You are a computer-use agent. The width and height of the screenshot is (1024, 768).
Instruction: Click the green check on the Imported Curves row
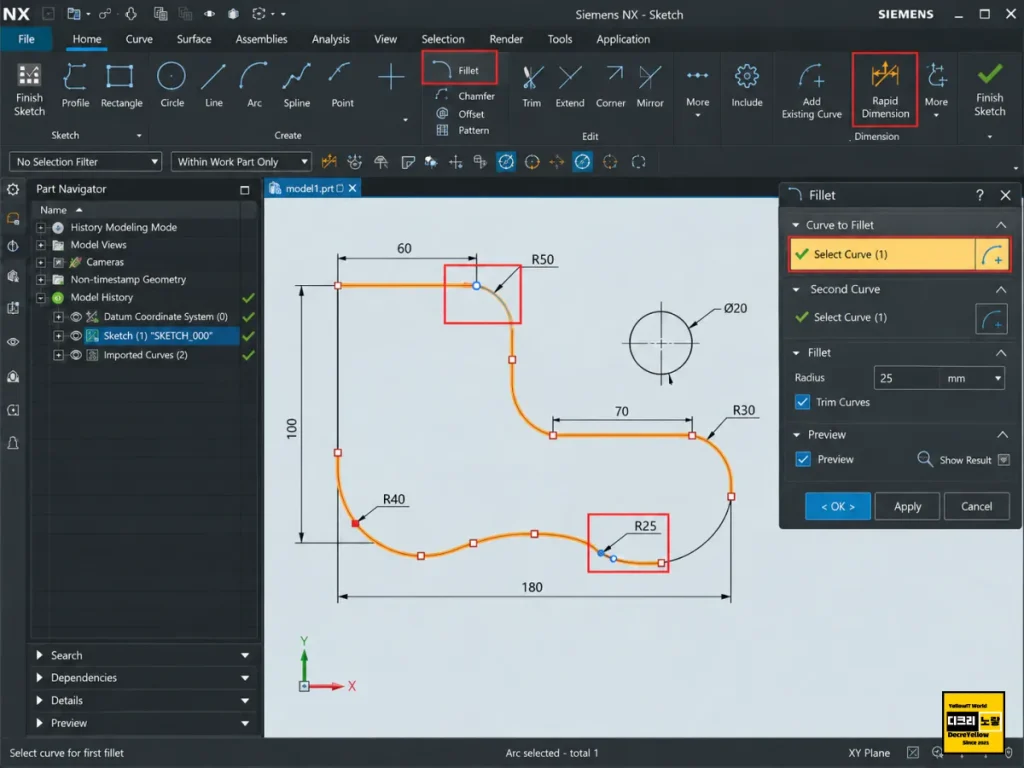(248, 356)
